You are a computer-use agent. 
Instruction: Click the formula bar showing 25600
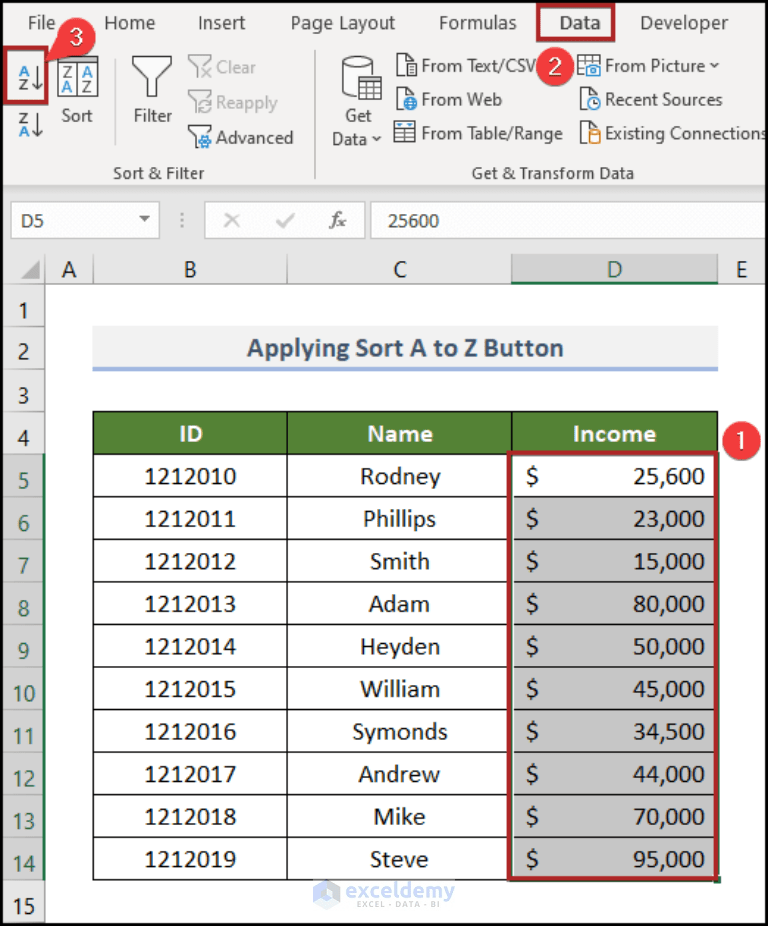pos(568,220)
